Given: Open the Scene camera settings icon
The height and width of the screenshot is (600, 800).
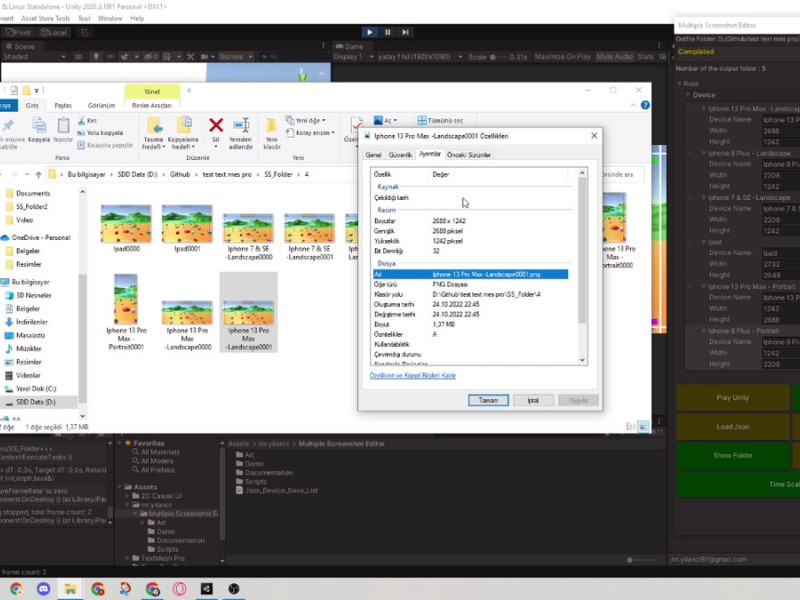Looking at the screenshot, I should click(206, 57).
